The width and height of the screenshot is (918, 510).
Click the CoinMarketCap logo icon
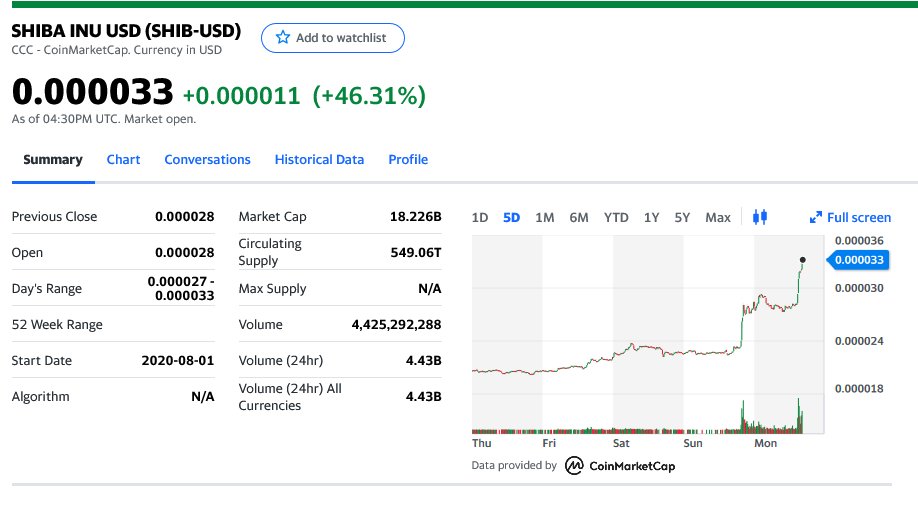574,465
